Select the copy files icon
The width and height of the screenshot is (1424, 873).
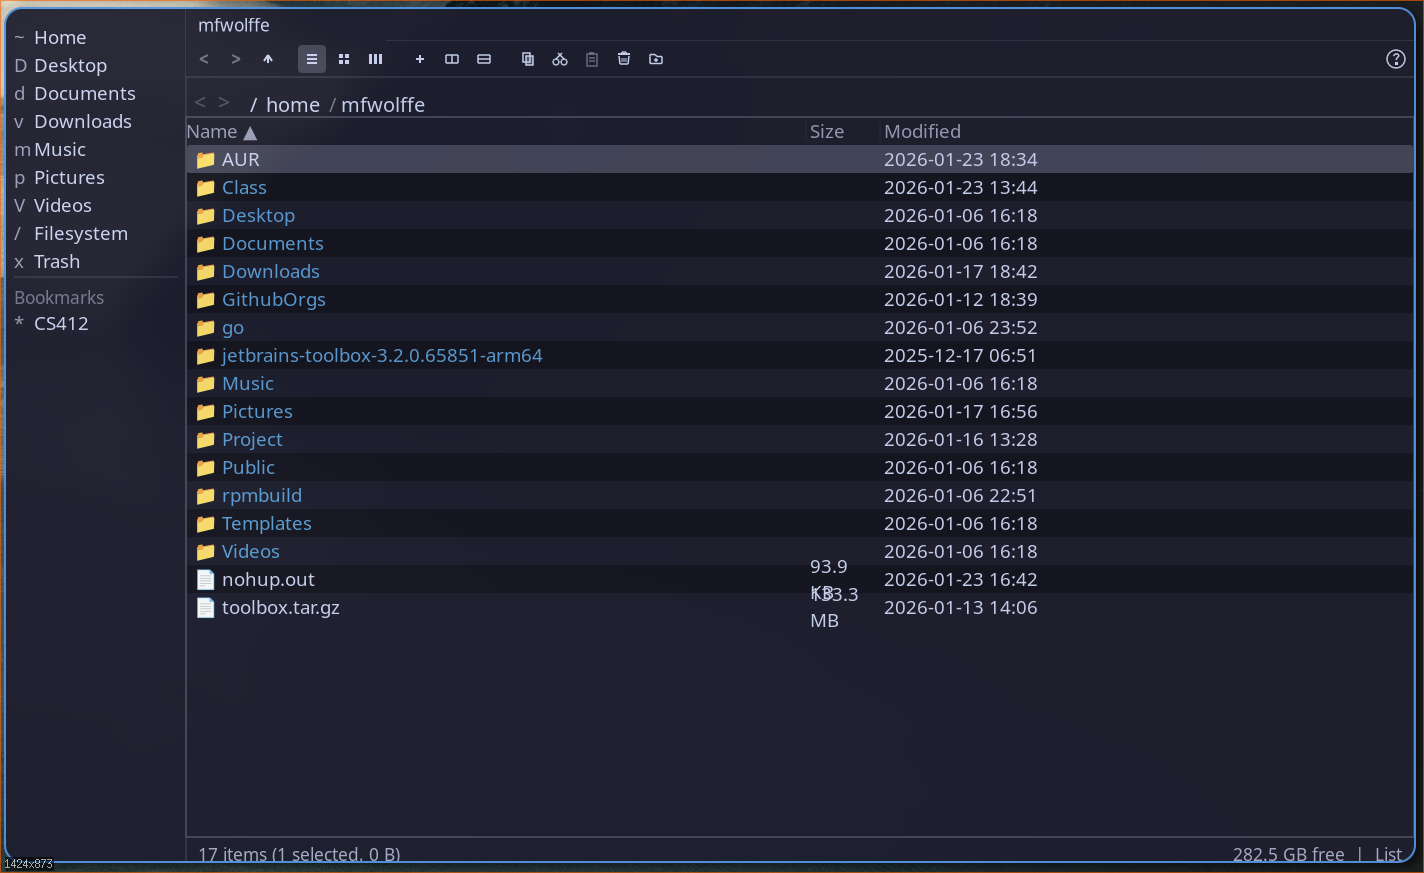(x=527, y=59)
